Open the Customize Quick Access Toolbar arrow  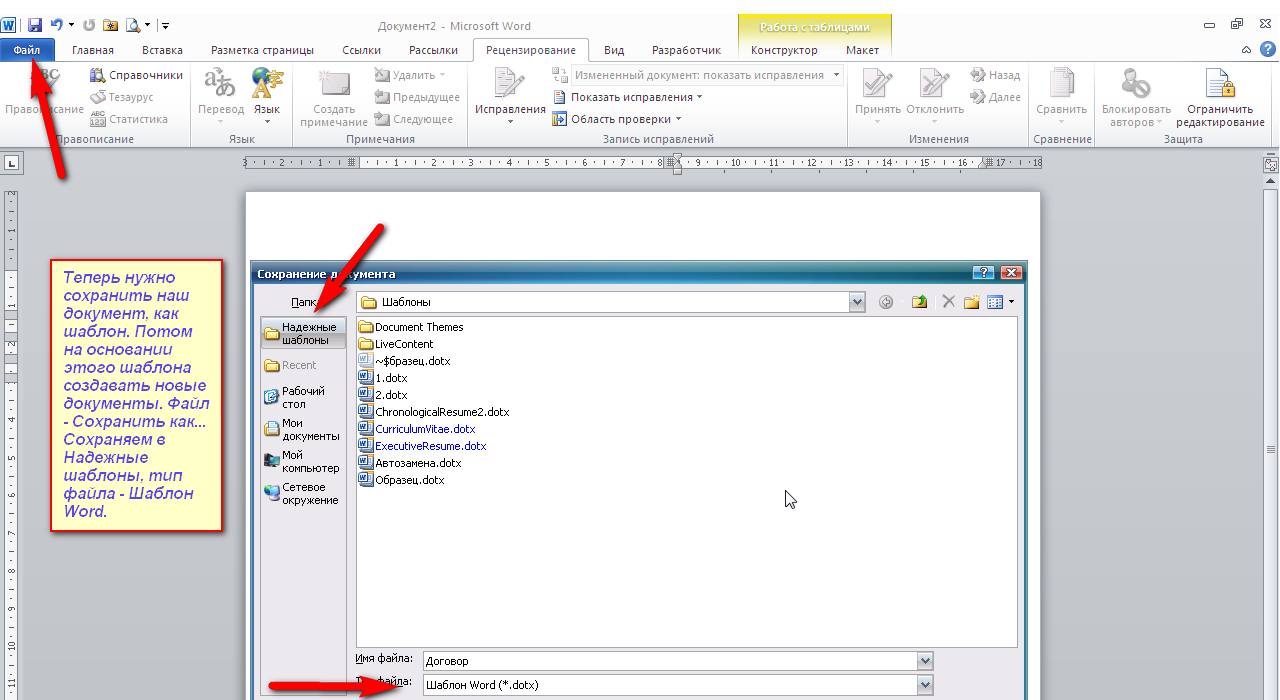tap(165, 25)
